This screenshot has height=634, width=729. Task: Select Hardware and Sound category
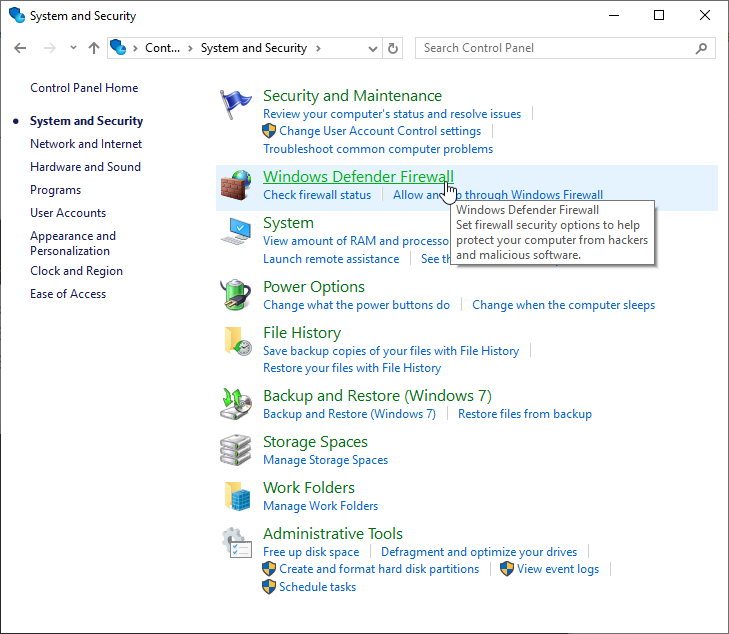[86, 167]
